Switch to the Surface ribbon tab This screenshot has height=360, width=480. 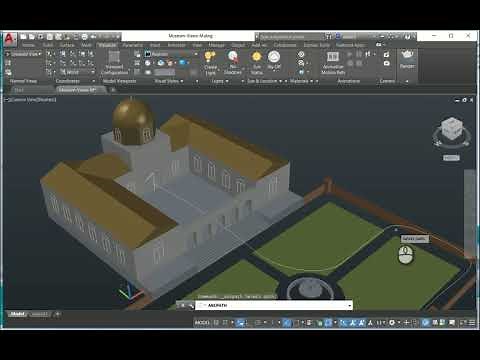tap(67, 45)
